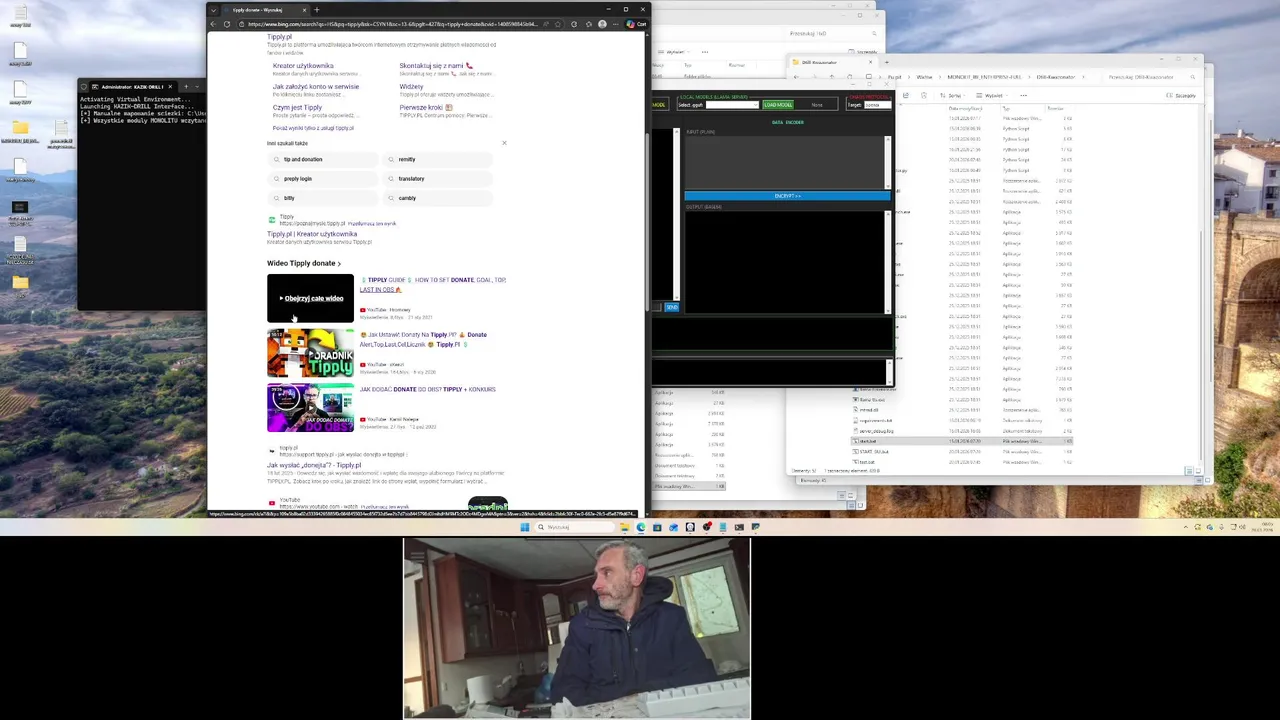Search for related term 'preply login'
The height and width of the screenshot is (720, 1280).
323,179
